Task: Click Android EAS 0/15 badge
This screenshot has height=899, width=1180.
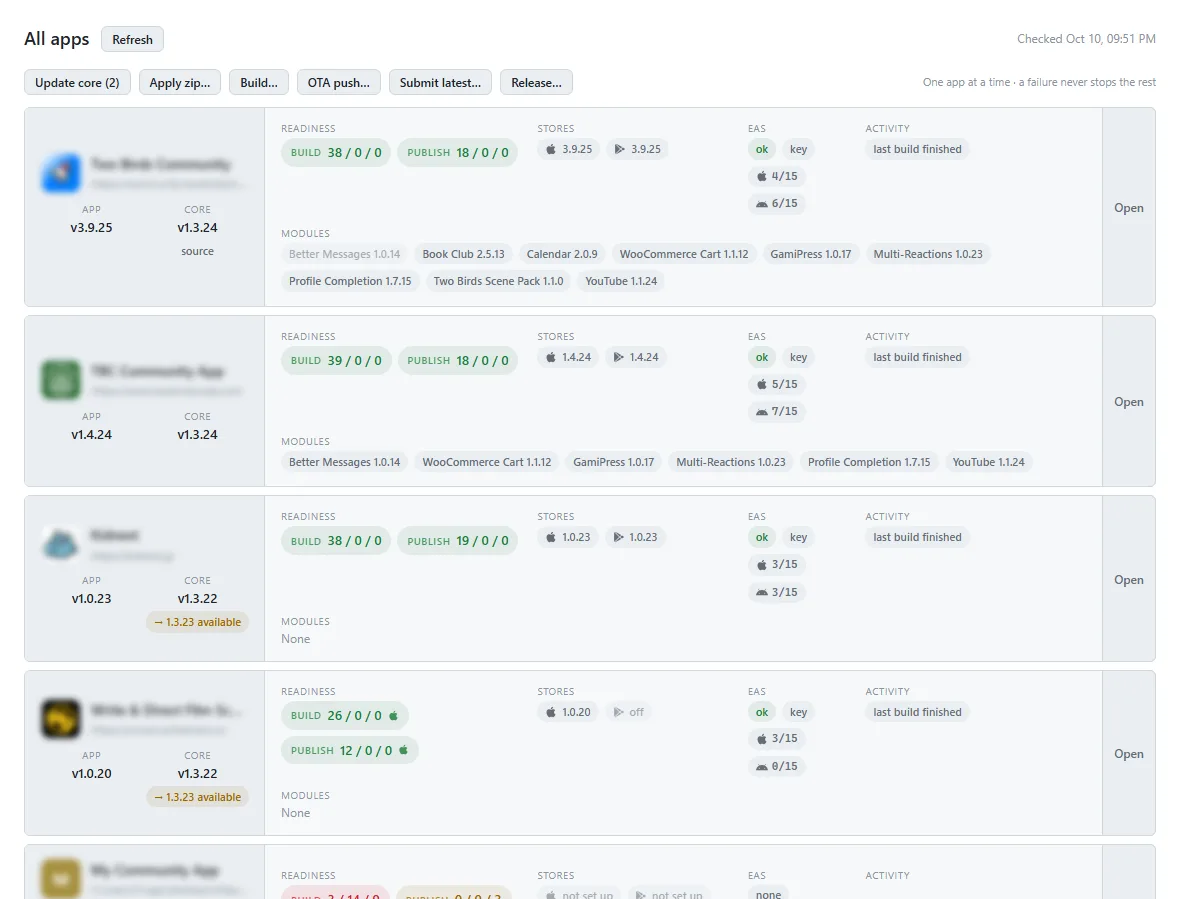Action: pos(777,766)
